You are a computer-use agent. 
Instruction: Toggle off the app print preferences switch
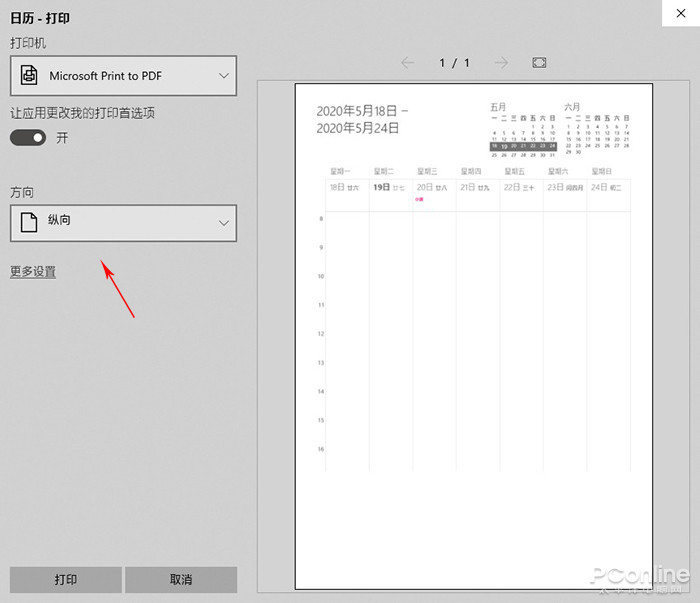(28, 138)
